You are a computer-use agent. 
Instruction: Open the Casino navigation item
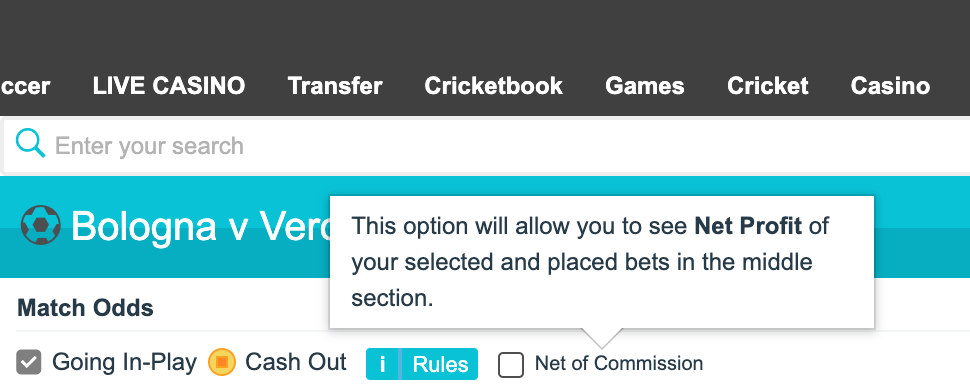tap(890, 85)
